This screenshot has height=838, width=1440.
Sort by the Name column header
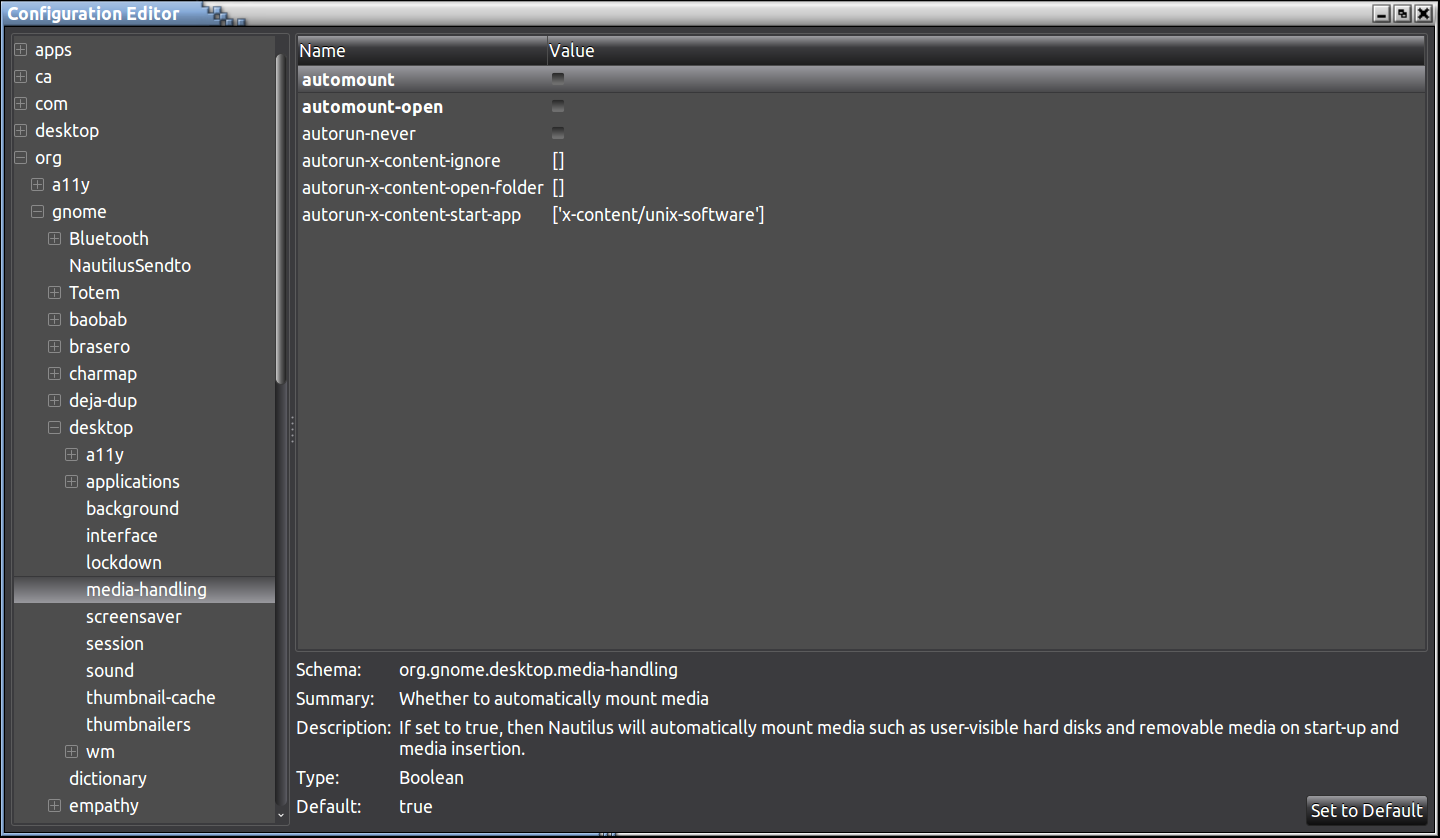[x=422, y=51]
